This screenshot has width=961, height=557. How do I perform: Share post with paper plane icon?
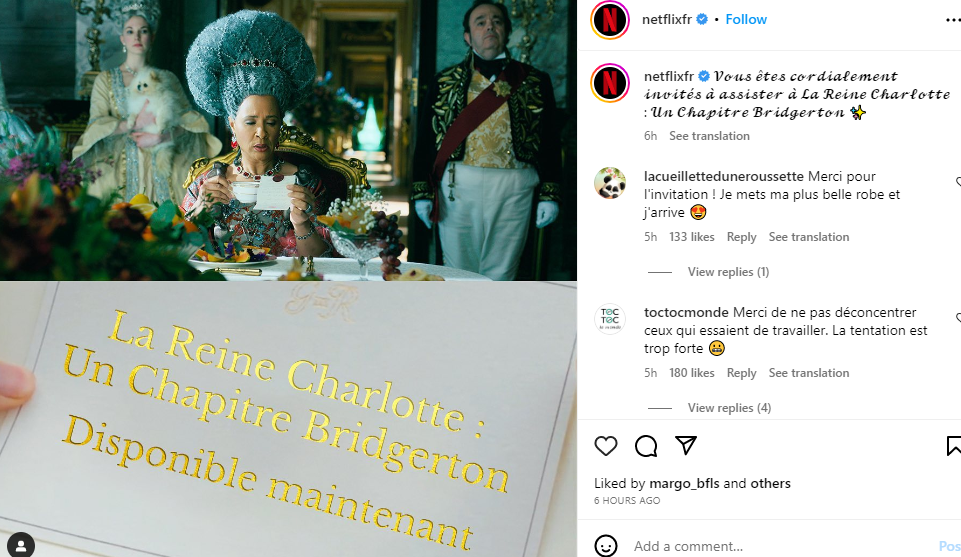click(x=686, y=445)
